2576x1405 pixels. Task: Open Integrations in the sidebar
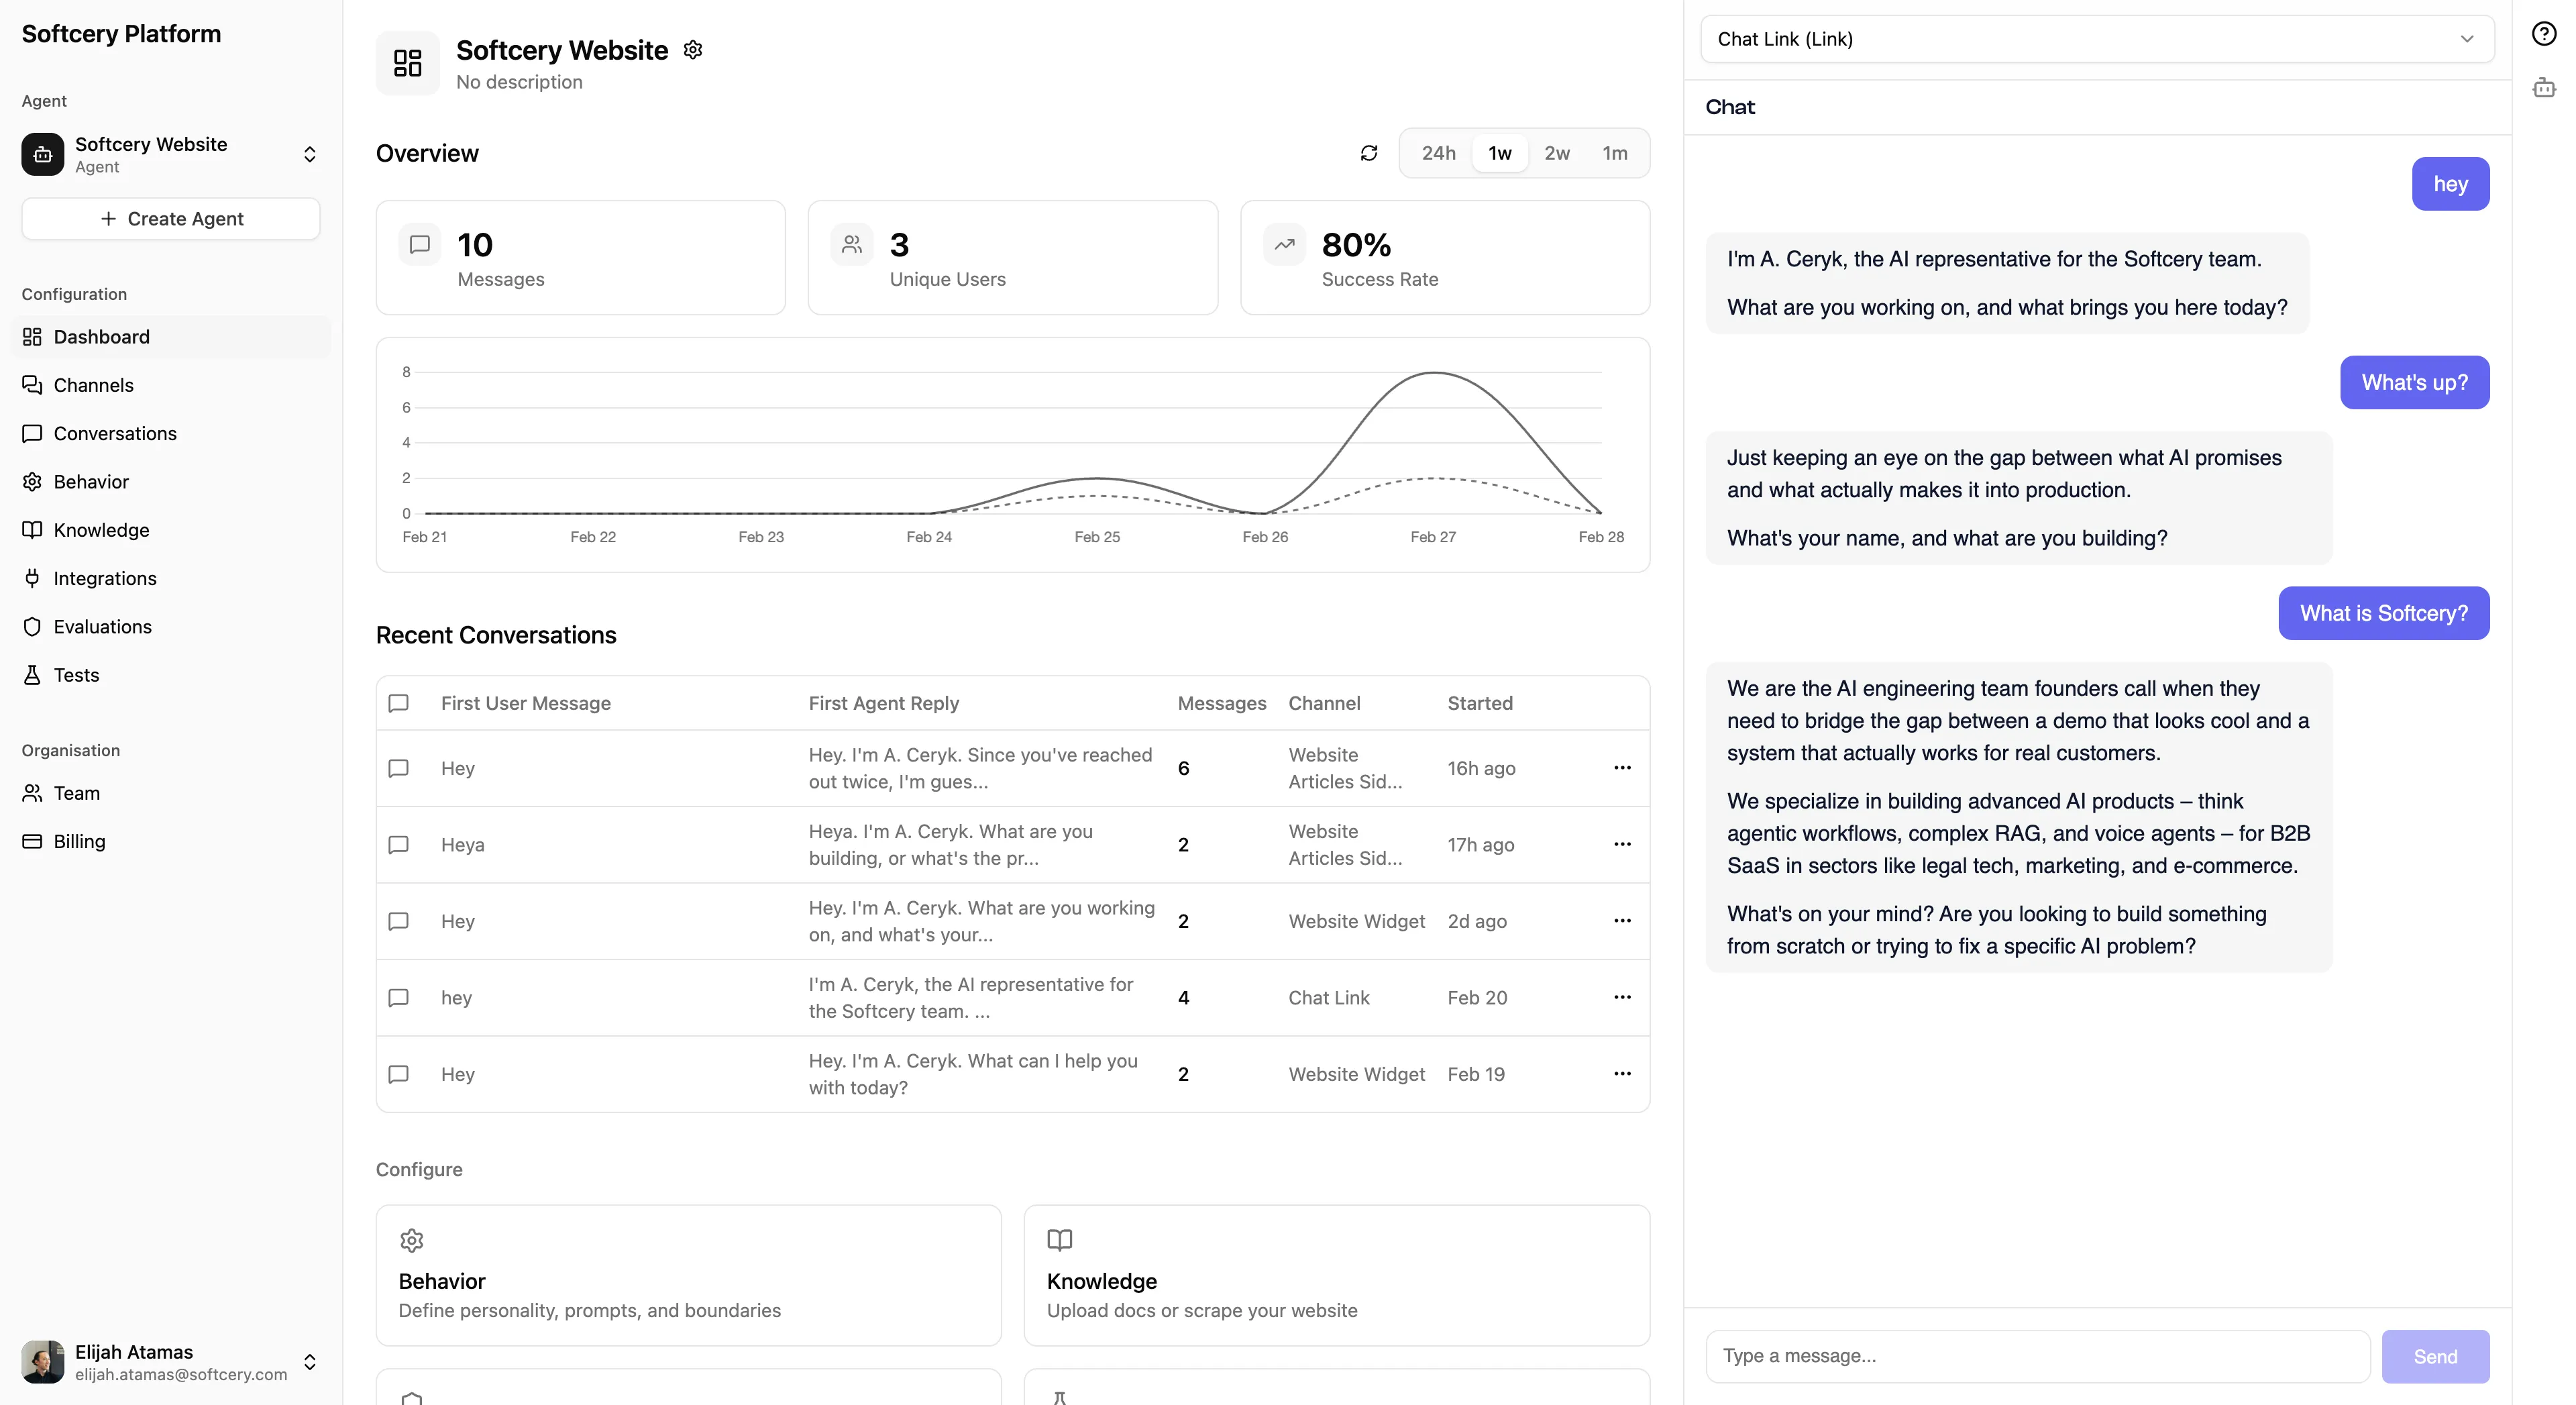[x=105, y=578]
